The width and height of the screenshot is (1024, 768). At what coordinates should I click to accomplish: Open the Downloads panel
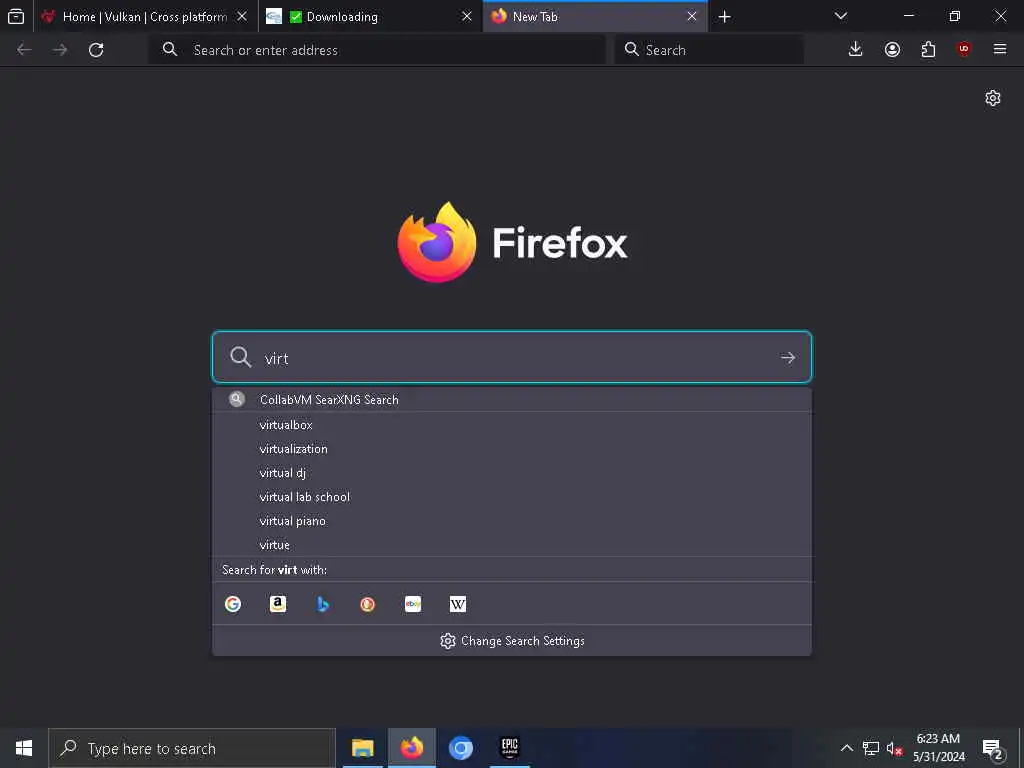(856, 49)
